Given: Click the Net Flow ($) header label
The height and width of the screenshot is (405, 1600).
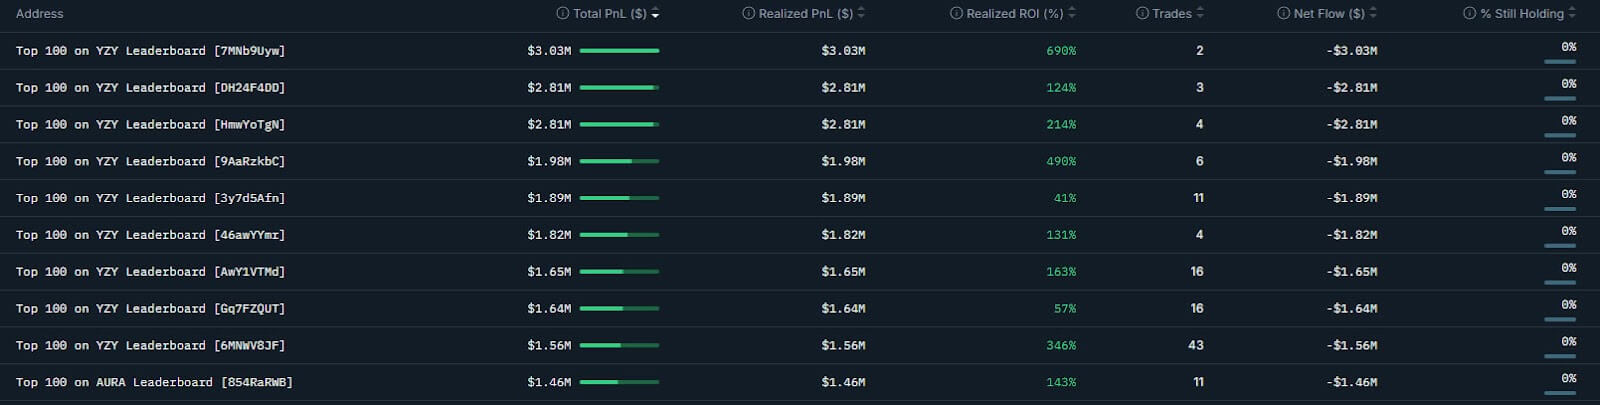Looking at the screenshot, I should pyautogui.click(x=1329, y=14).
